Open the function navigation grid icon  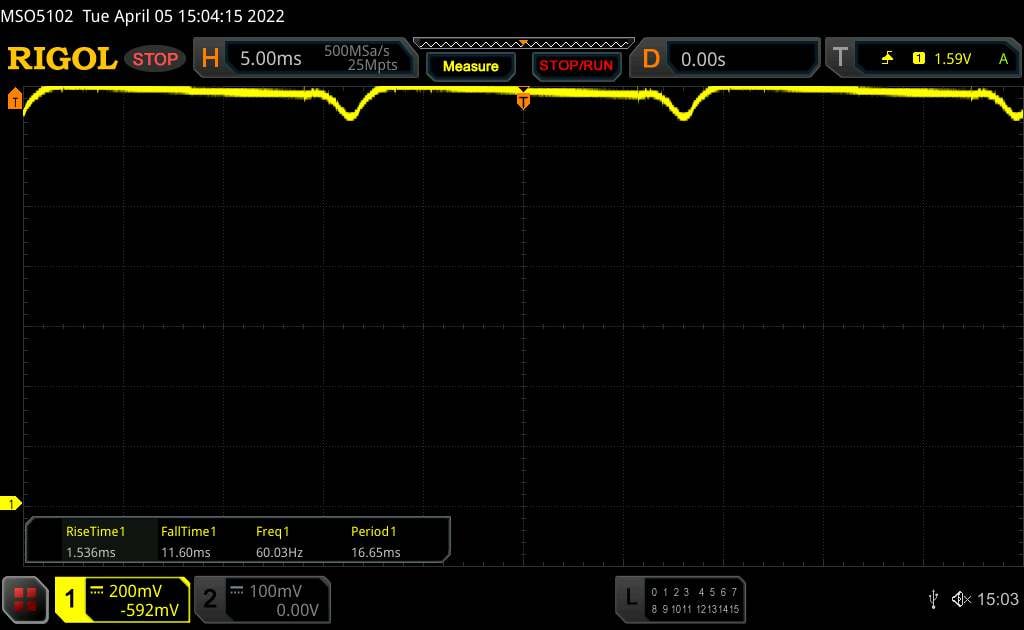tap(25, 599)
